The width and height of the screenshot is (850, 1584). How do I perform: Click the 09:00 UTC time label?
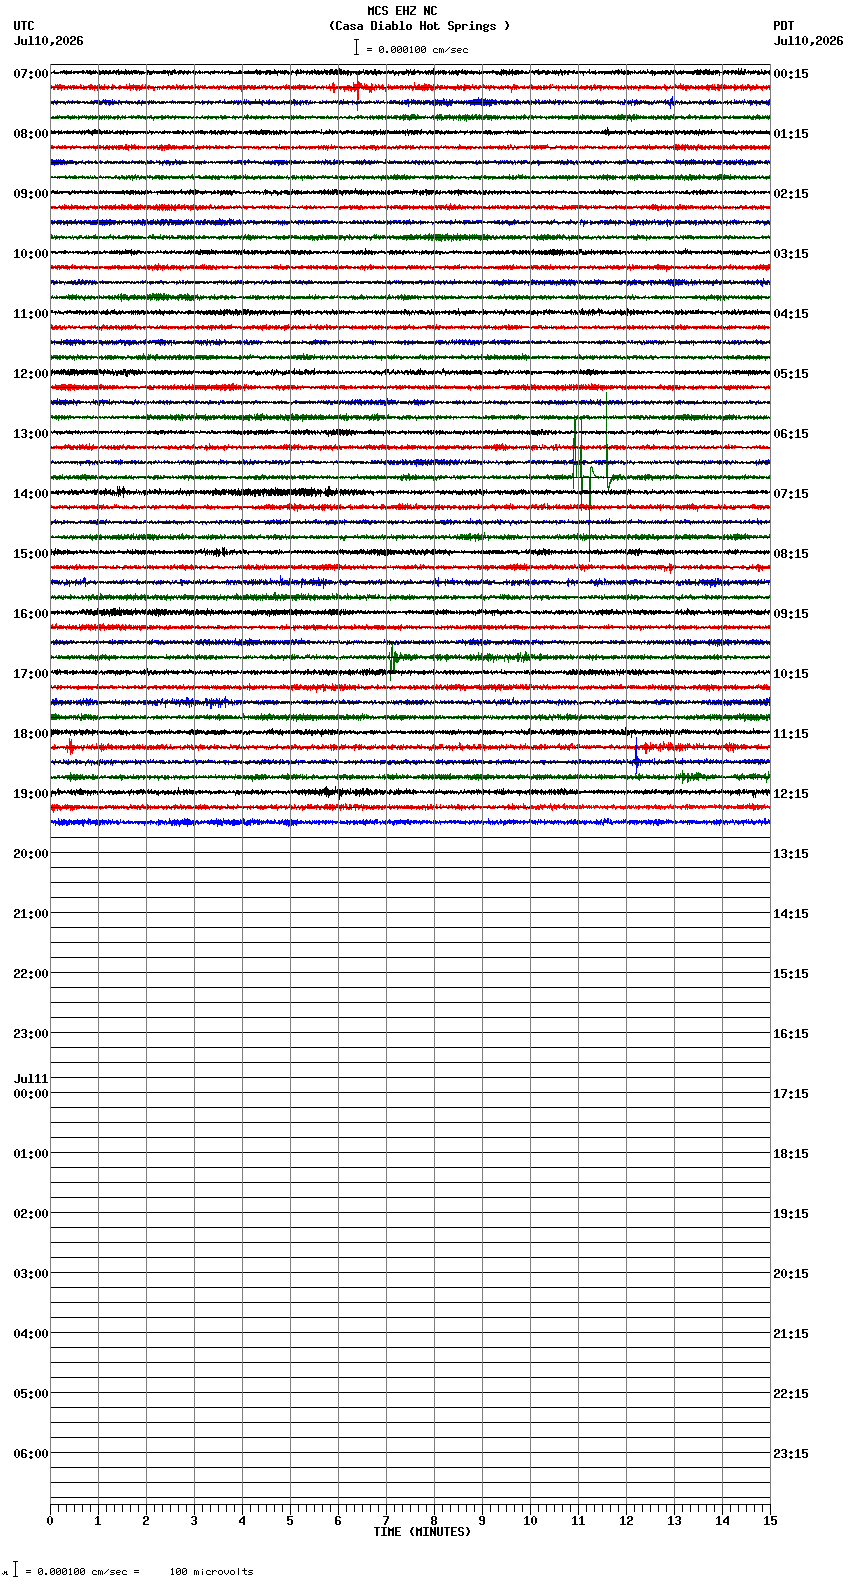(31, 194)
